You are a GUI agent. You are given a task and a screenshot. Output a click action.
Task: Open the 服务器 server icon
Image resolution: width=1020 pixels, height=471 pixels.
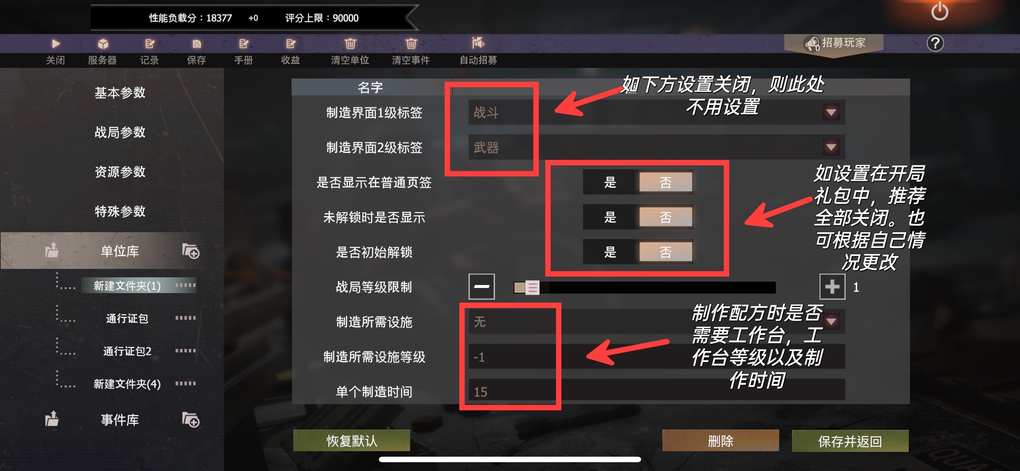[x=102, y=44]
